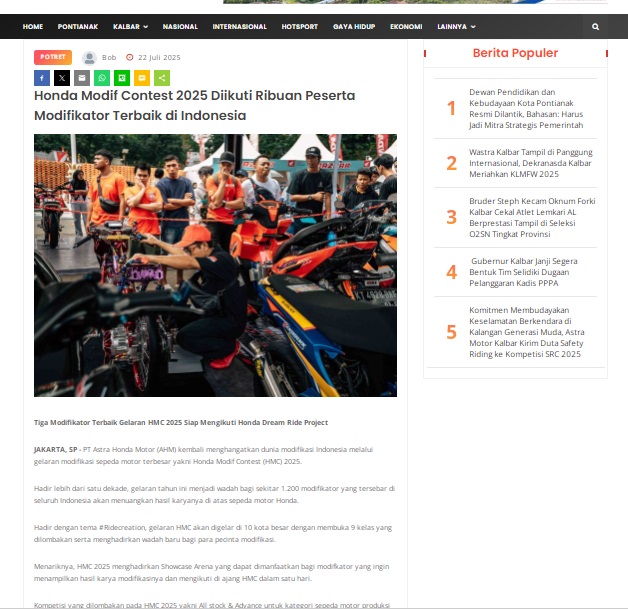Open the light green more-share options icon
This screenshot has height=609, width=628.
click(162, 78)
